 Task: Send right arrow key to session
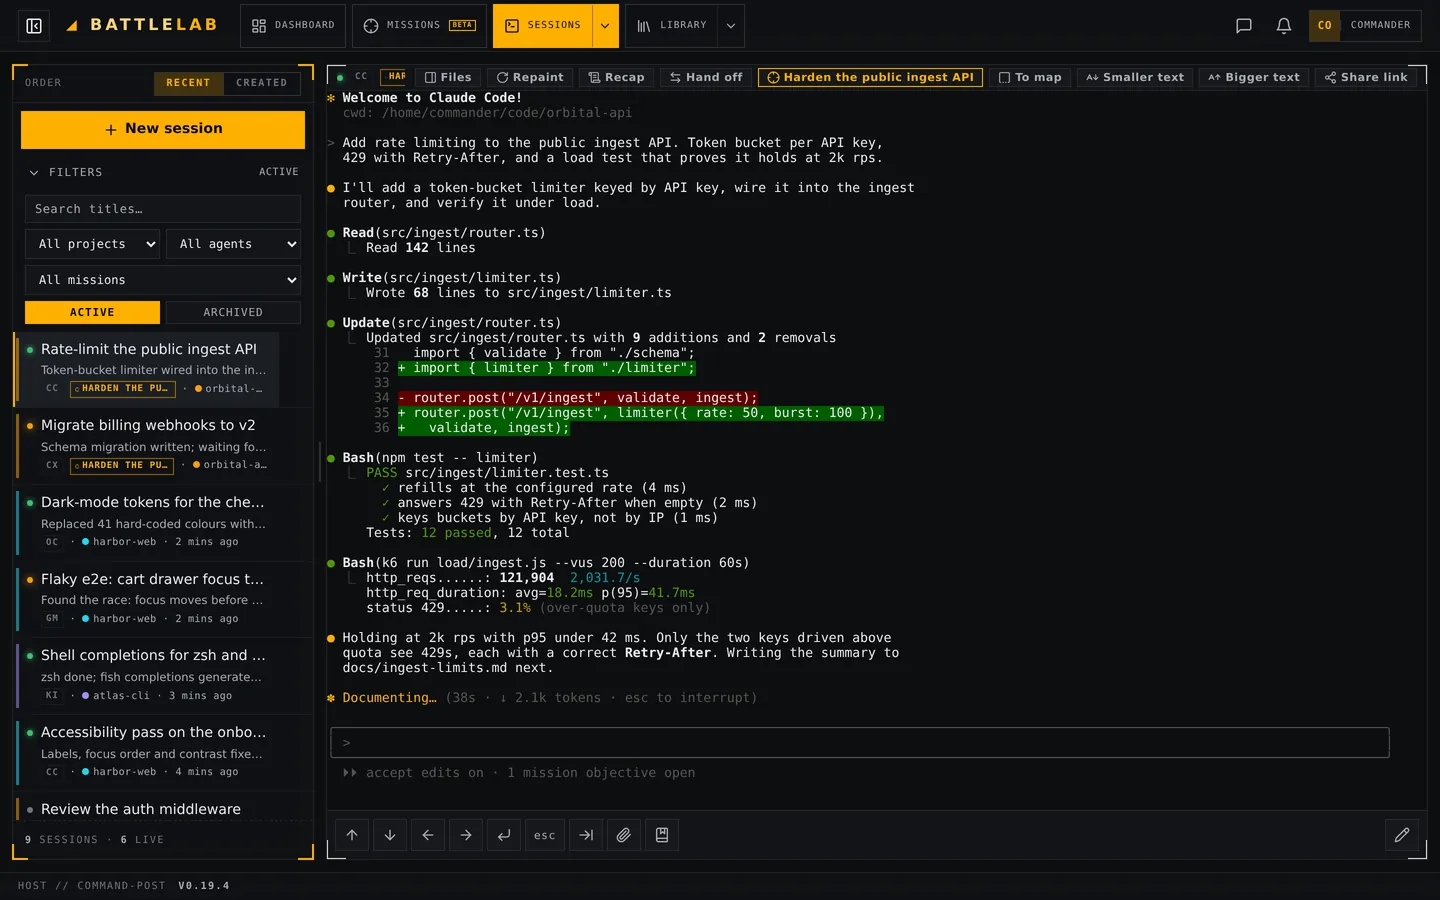pyautogui.click(x=466, y=835)
